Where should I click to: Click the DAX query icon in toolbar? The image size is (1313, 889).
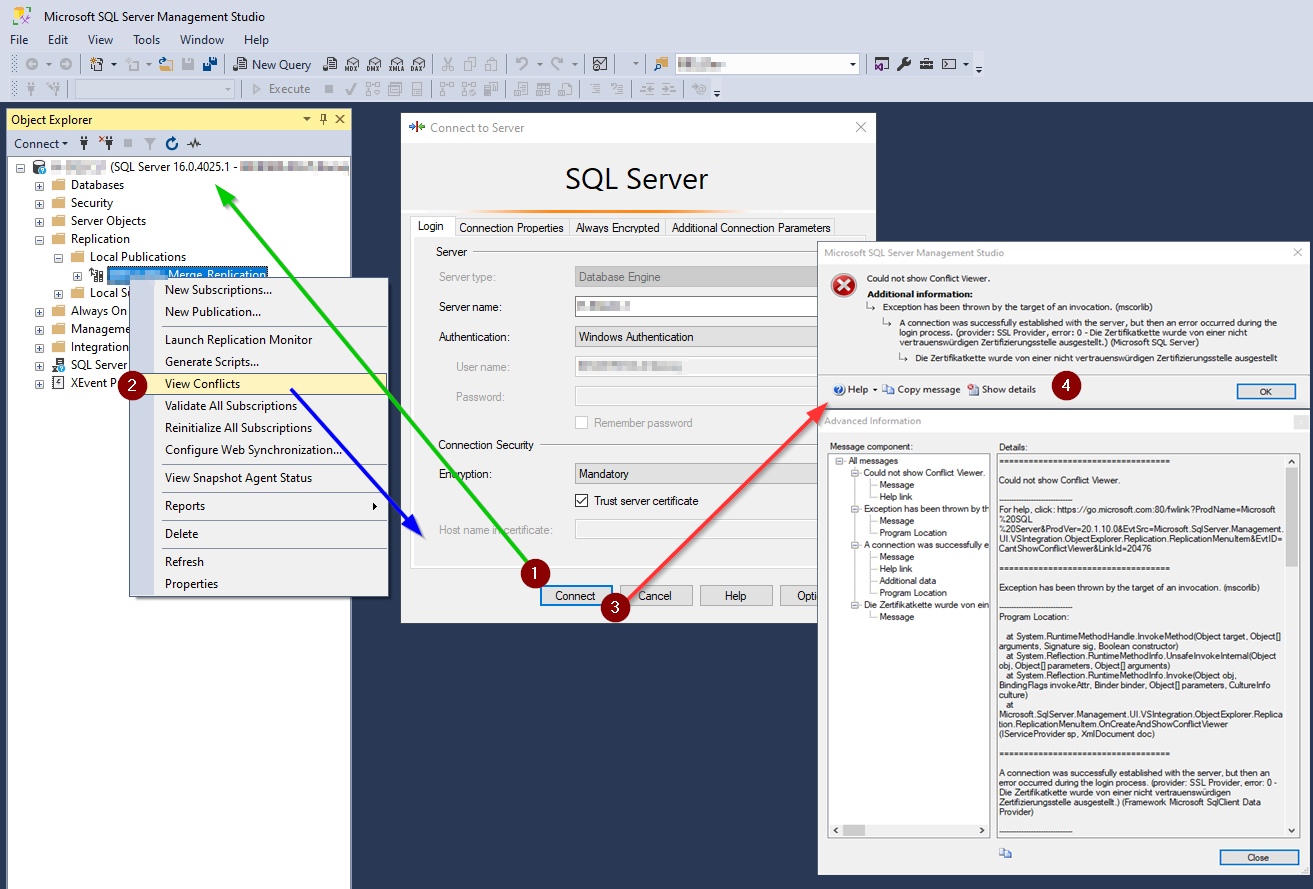click(418, 64)
